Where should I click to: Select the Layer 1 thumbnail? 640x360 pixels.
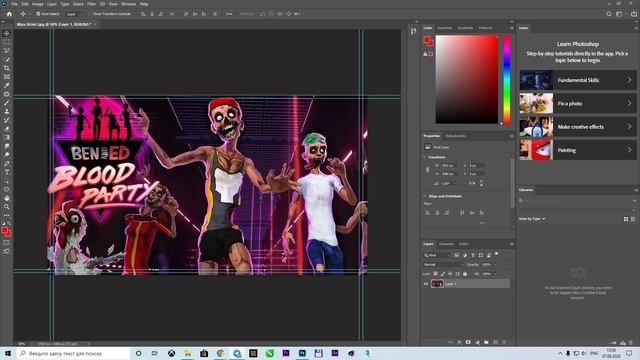click(x=437, y=284)
